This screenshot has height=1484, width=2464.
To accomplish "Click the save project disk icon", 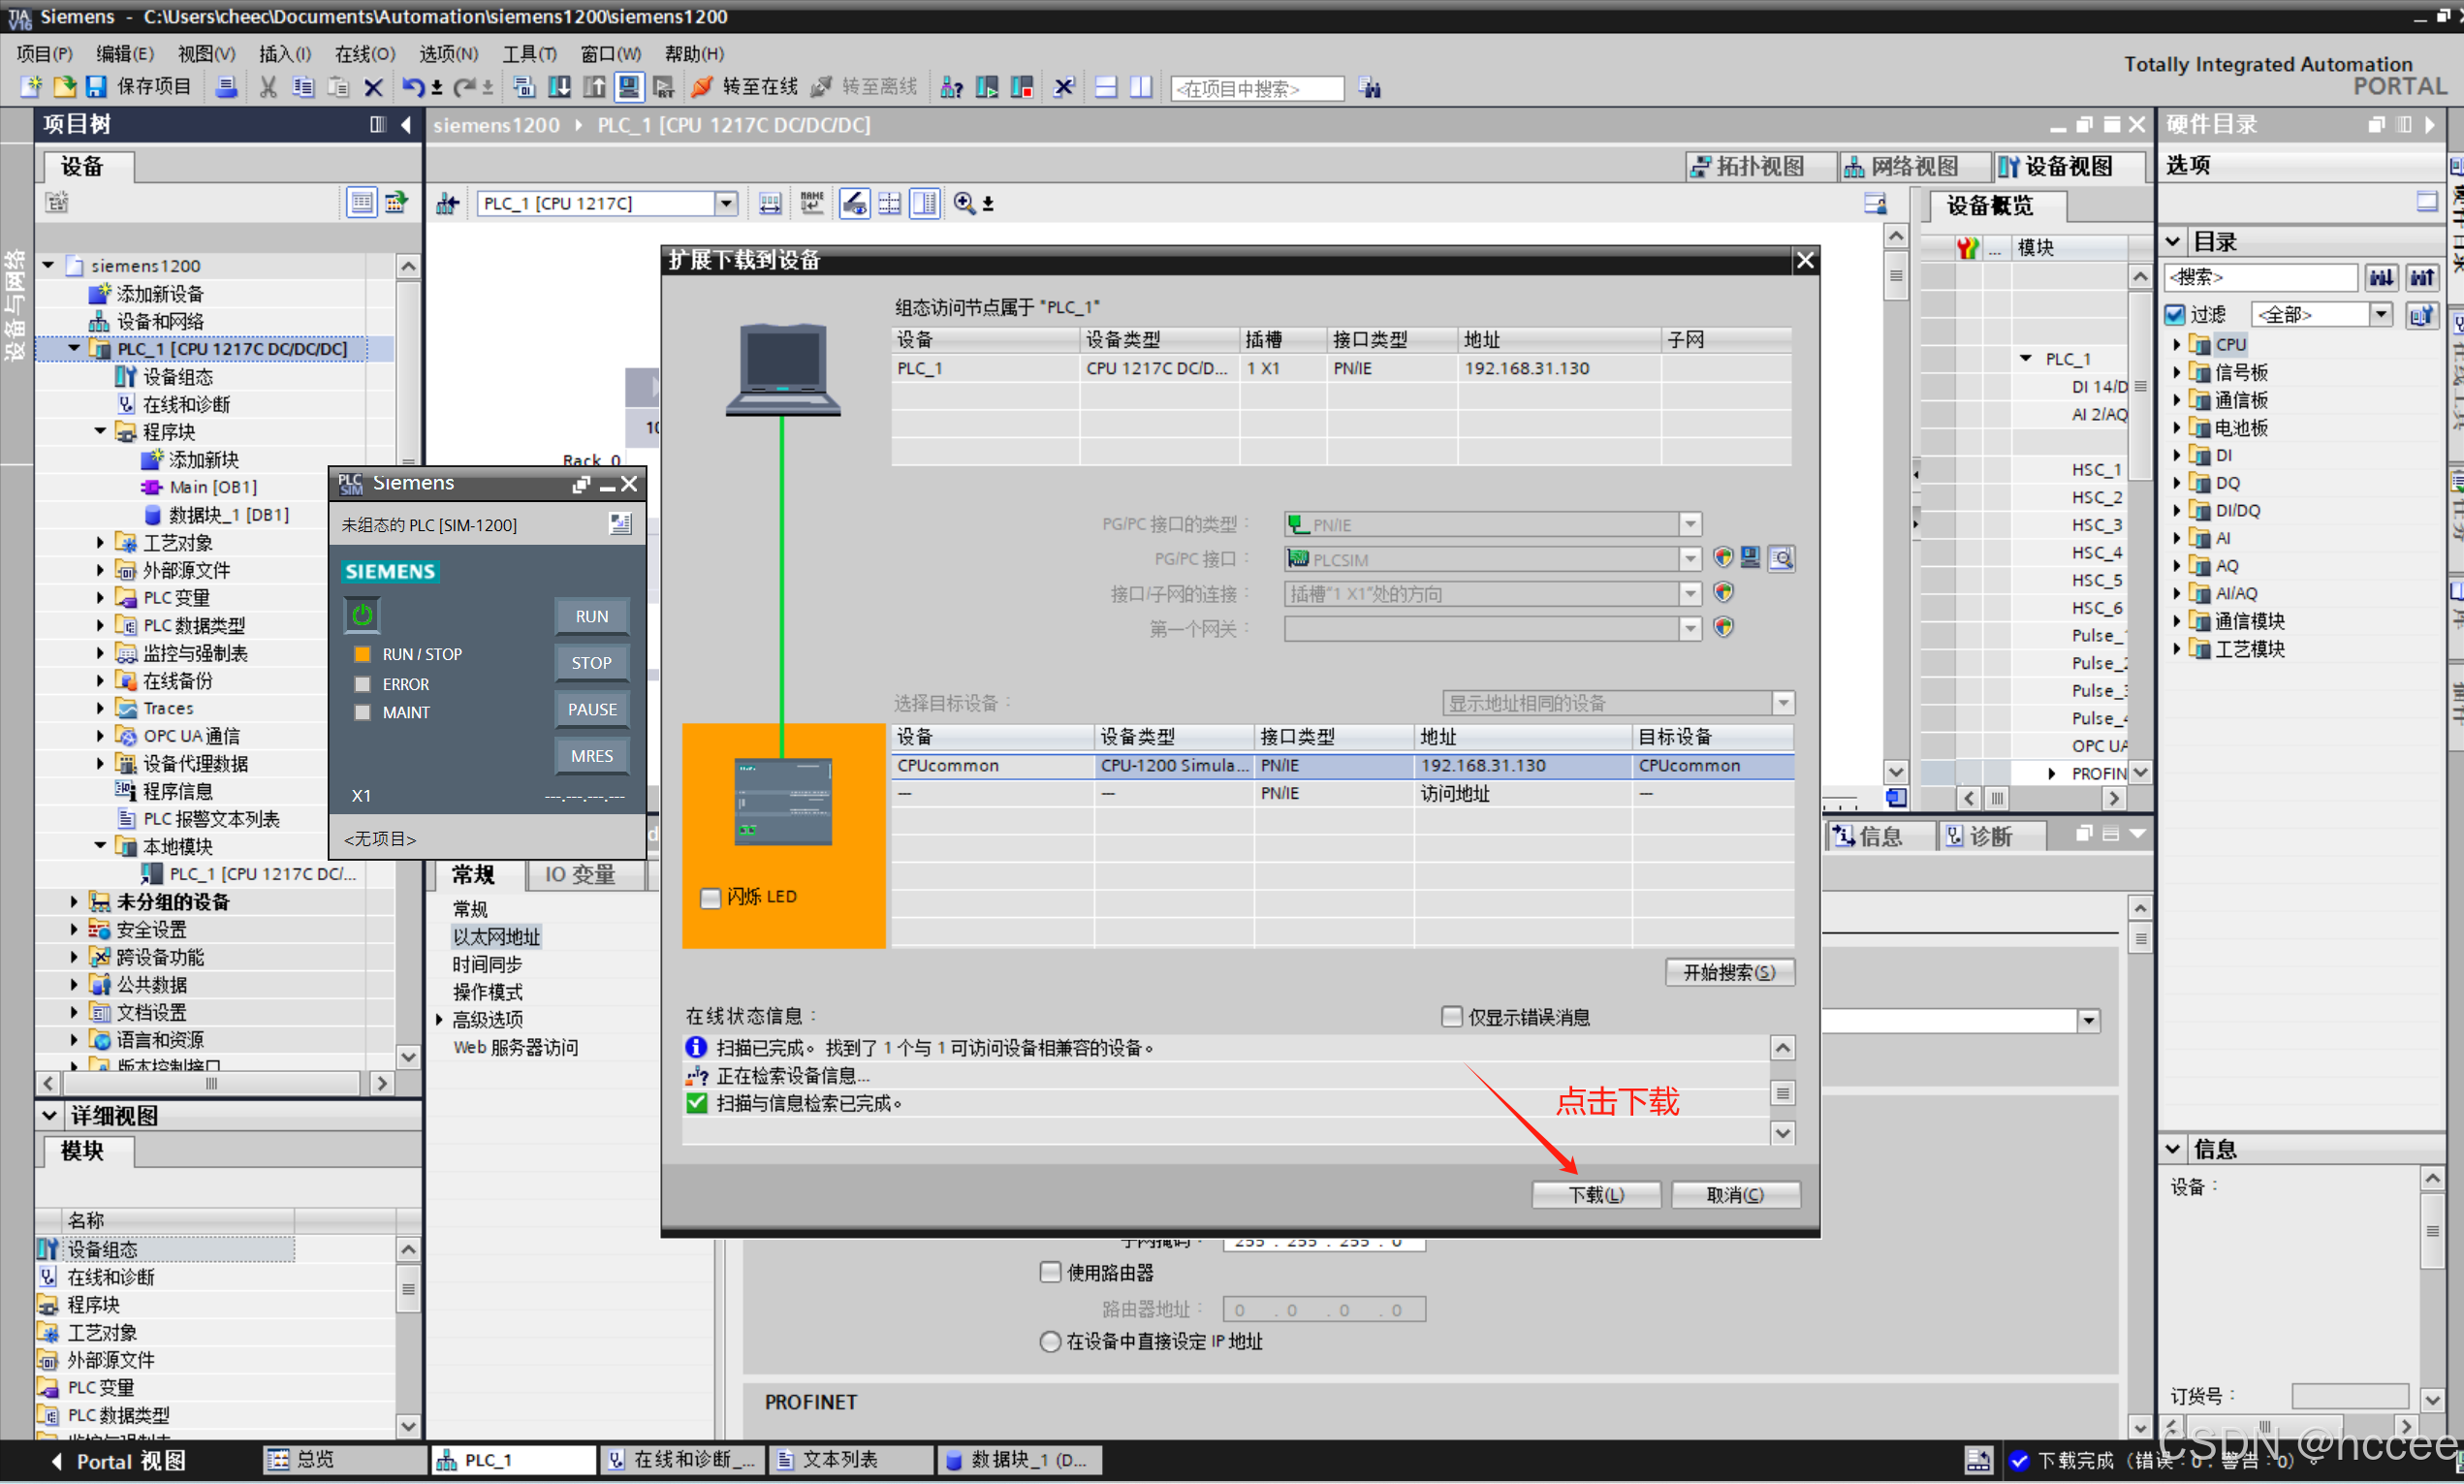I will point(96,87).
